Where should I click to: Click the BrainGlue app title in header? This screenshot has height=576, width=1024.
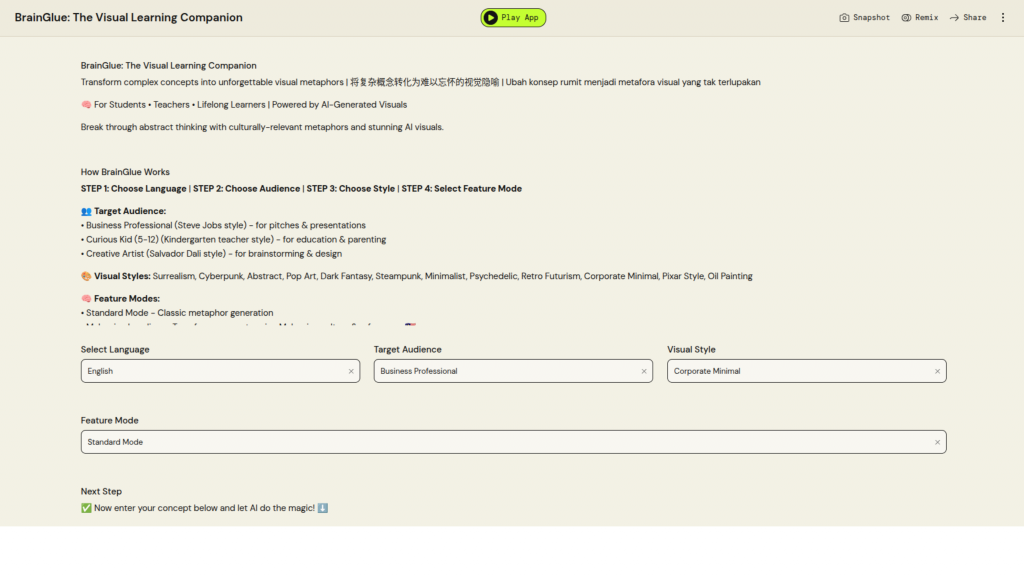coord(128,18)
